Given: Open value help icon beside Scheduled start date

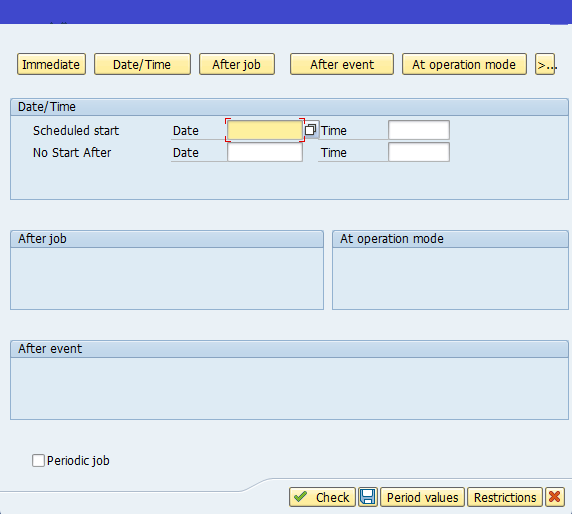Looking at the screenshot, I should coord(310,130).
